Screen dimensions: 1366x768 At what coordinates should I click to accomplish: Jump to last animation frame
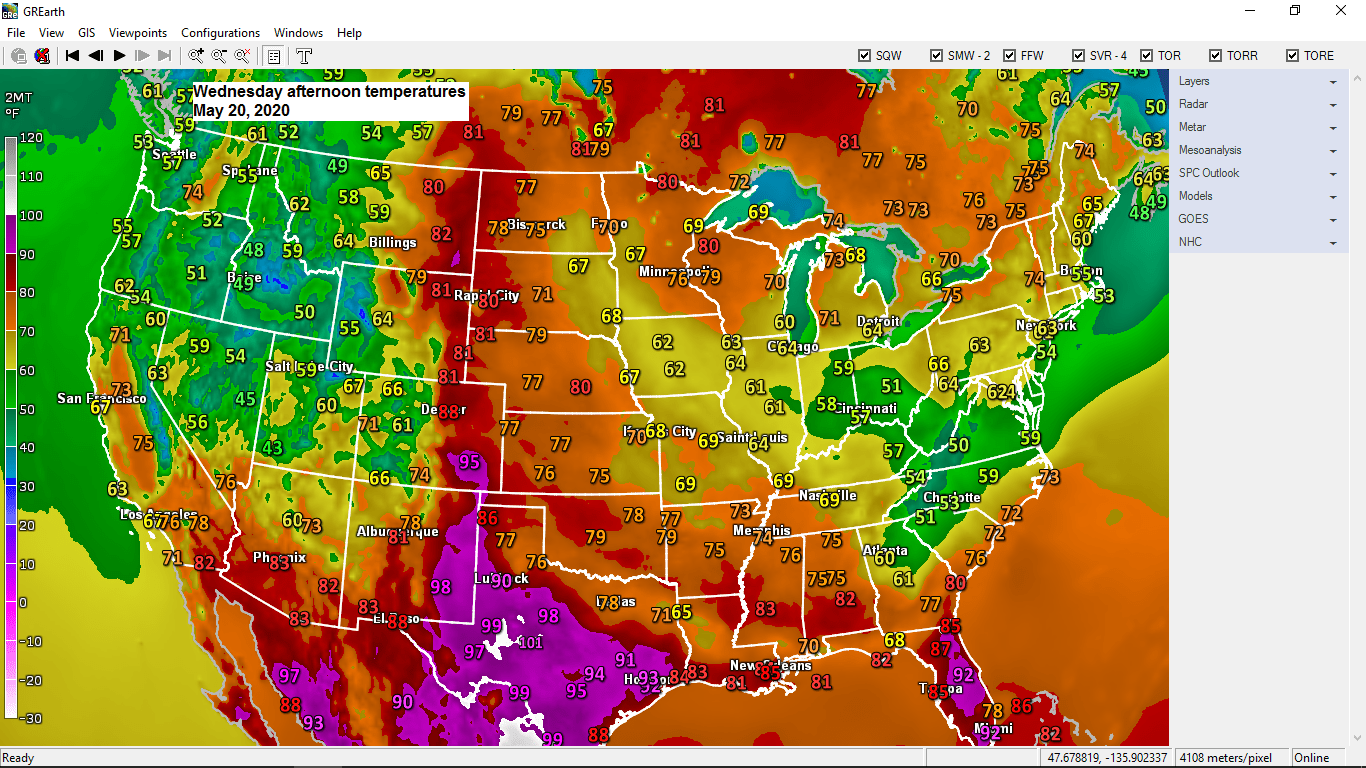coord(165,56)
